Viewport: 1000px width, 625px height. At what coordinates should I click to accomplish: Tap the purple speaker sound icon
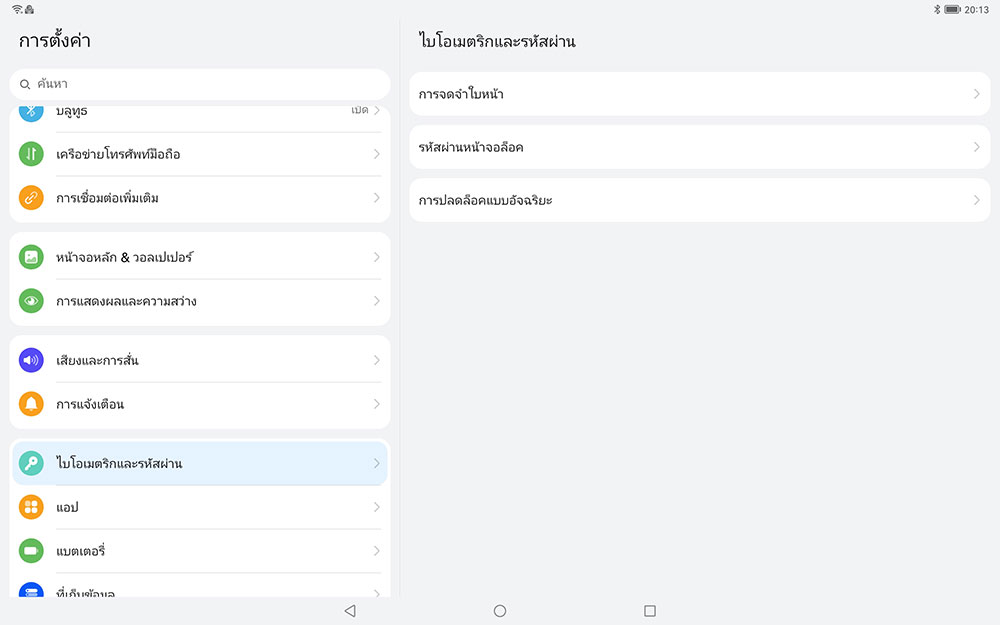coord(31,360)
